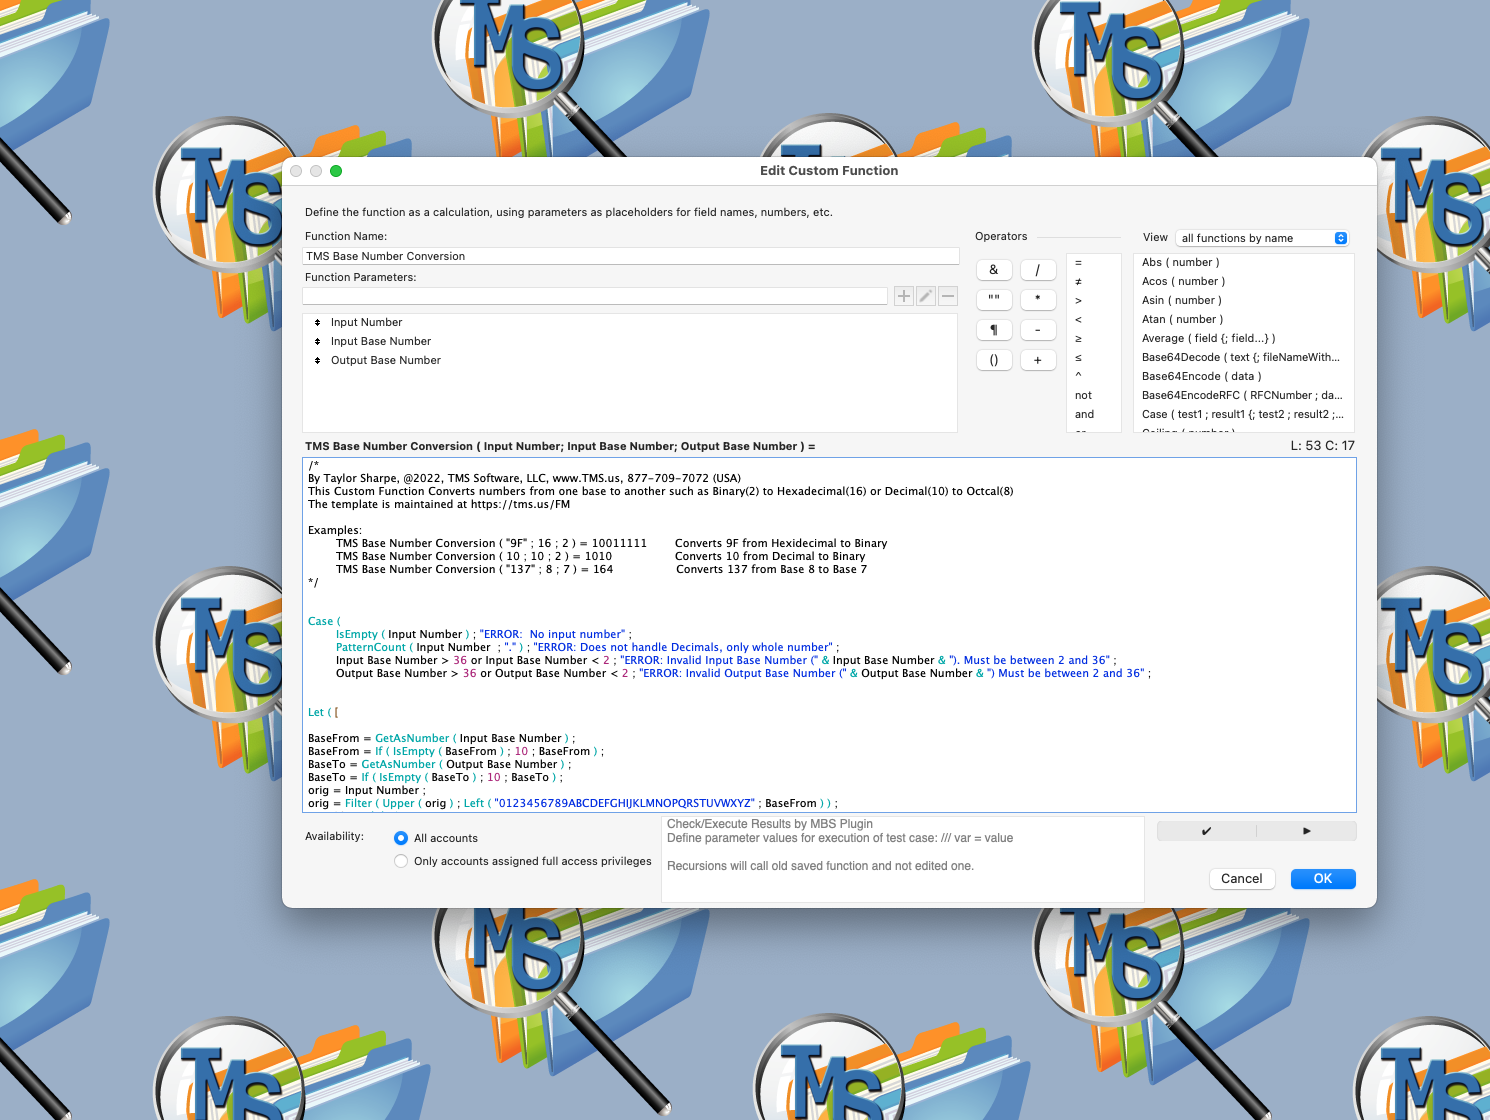
Task: Insert the double quotes operator
Action: click(x=994, y=299)
